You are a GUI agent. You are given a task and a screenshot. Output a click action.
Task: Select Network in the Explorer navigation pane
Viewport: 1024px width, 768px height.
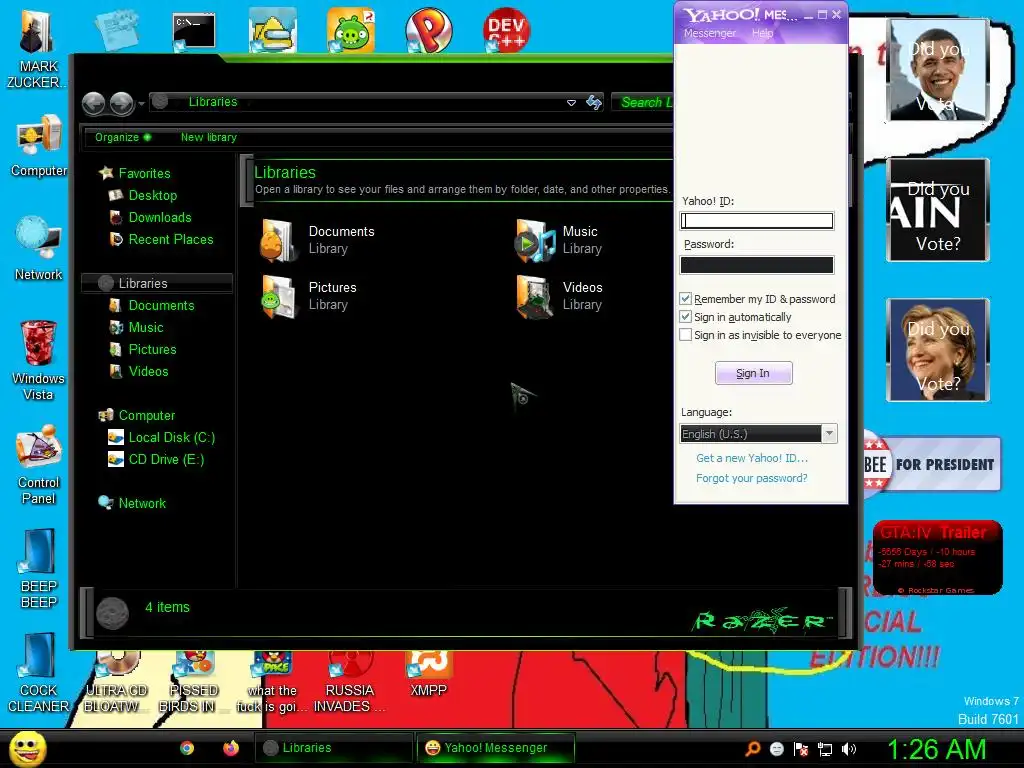[x=142, y=504]
